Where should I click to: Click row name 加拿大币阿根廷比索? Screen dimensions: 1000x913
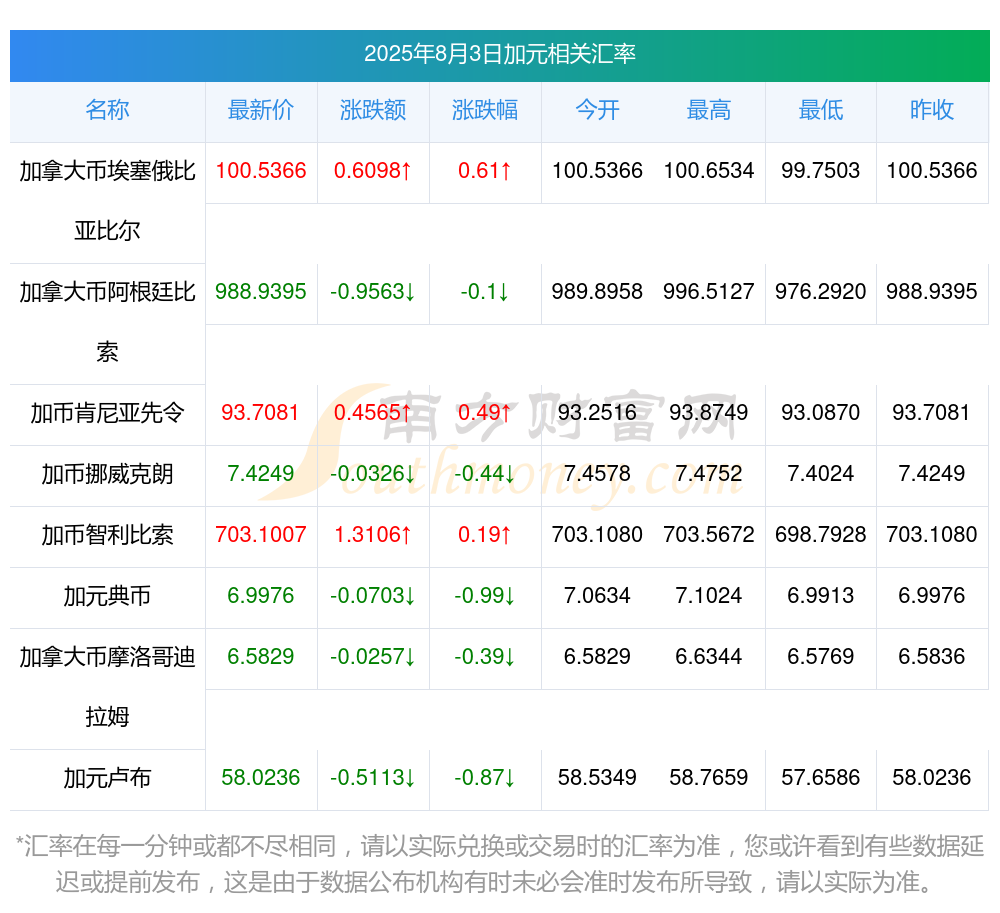click(107, 322)
